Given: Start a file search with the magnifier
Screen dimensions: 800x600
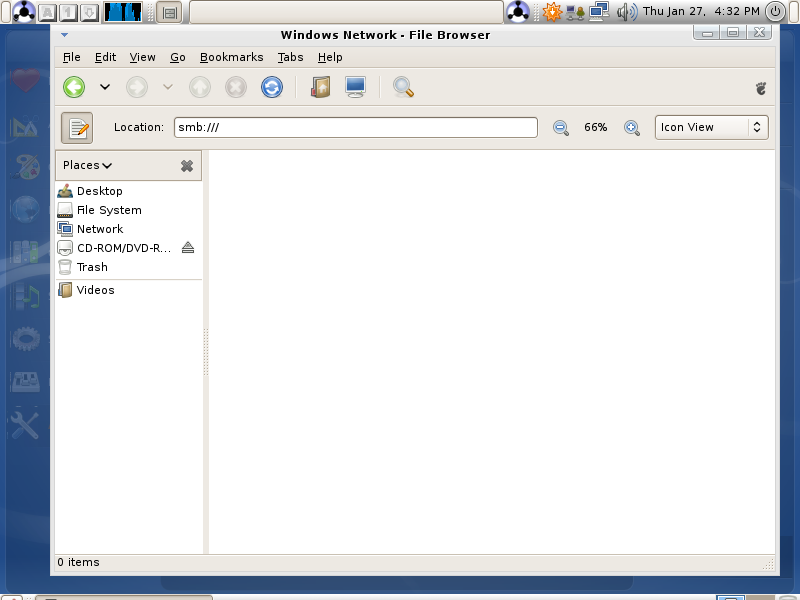Looking at the screenshot, I should 403,87.
